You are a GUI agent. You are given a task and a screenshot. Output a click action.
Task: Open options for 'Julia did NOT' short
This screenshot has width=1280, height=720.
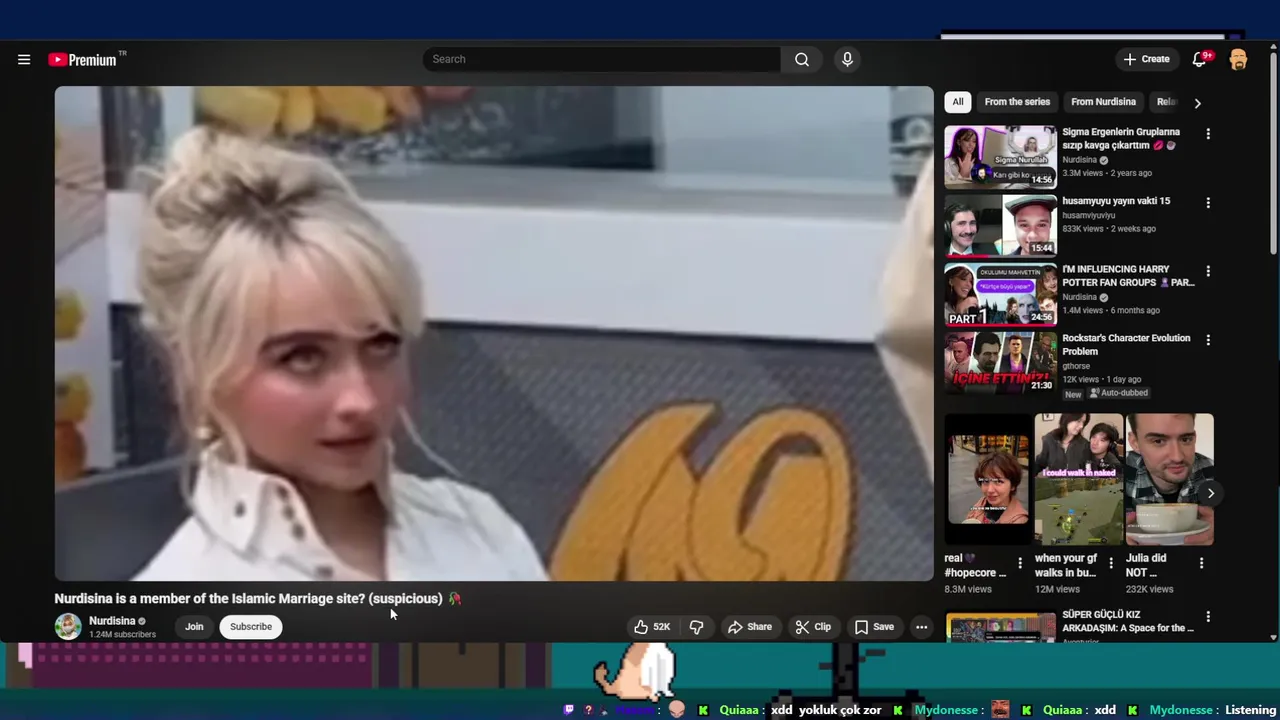[x=1201, y=563]
